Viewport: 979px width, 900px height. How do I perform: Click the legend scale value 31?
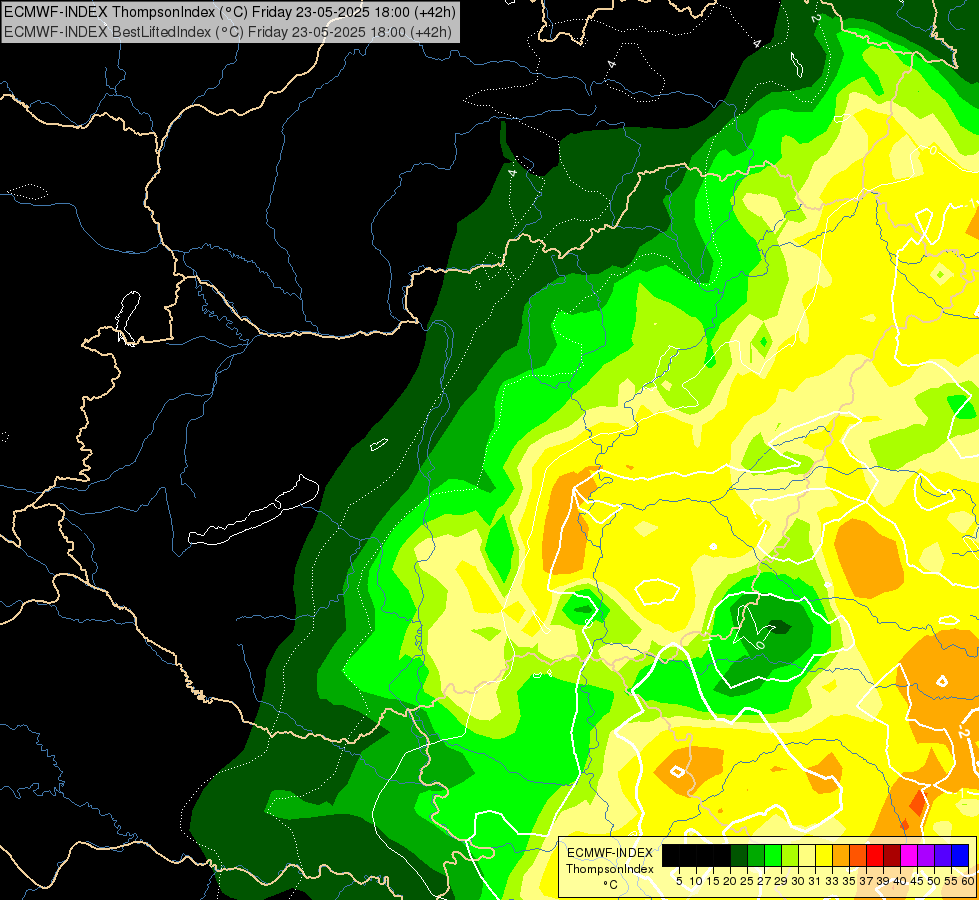click(x=815, y=881)
